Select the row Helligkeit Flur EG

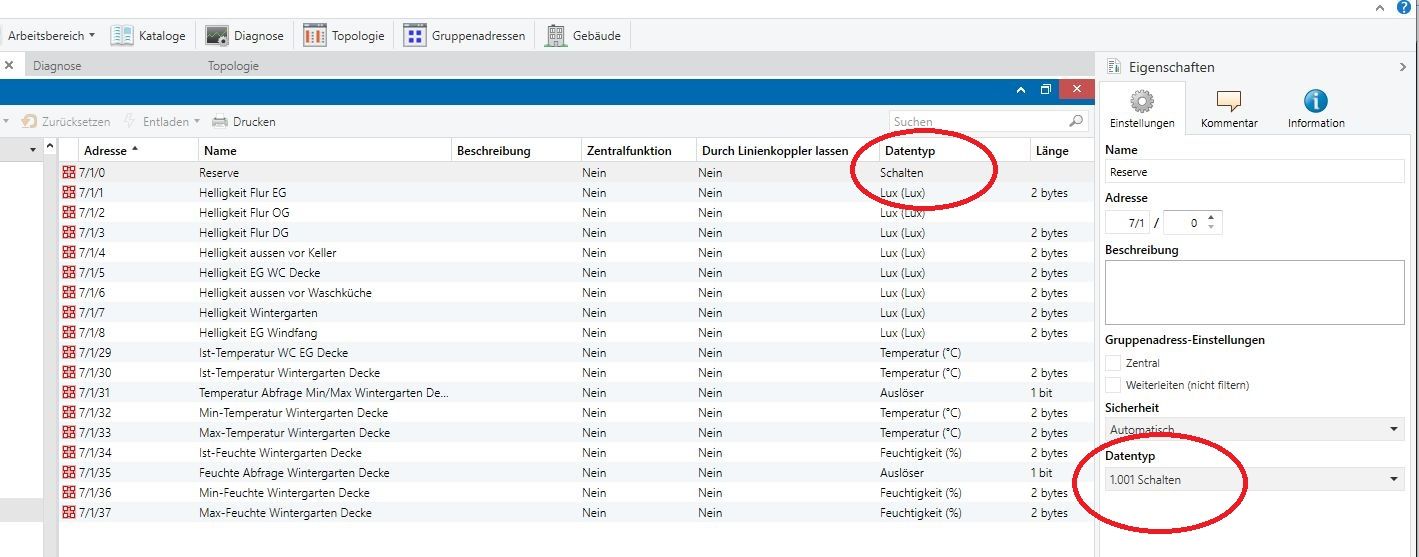(x=577, y=192)
